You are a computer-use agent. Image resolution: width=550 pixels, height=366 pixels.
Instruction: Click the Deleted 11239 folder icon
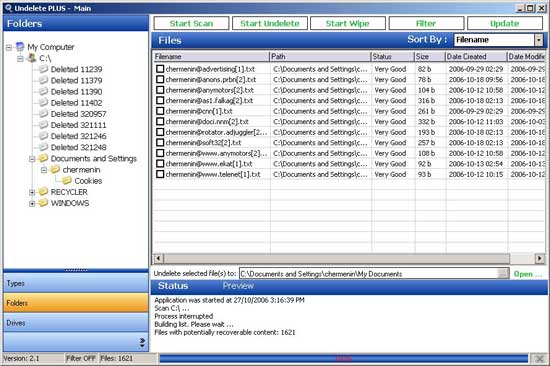pyautogui.click(x=43, y=69)
